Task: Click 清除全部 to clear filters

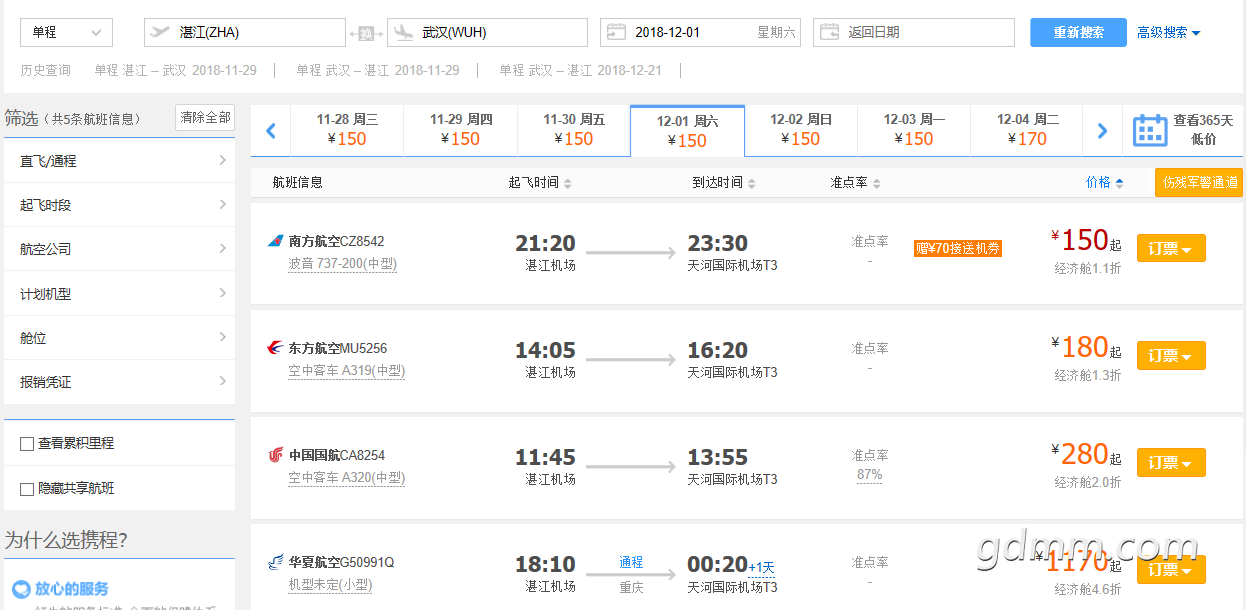Action: [205, 118]
